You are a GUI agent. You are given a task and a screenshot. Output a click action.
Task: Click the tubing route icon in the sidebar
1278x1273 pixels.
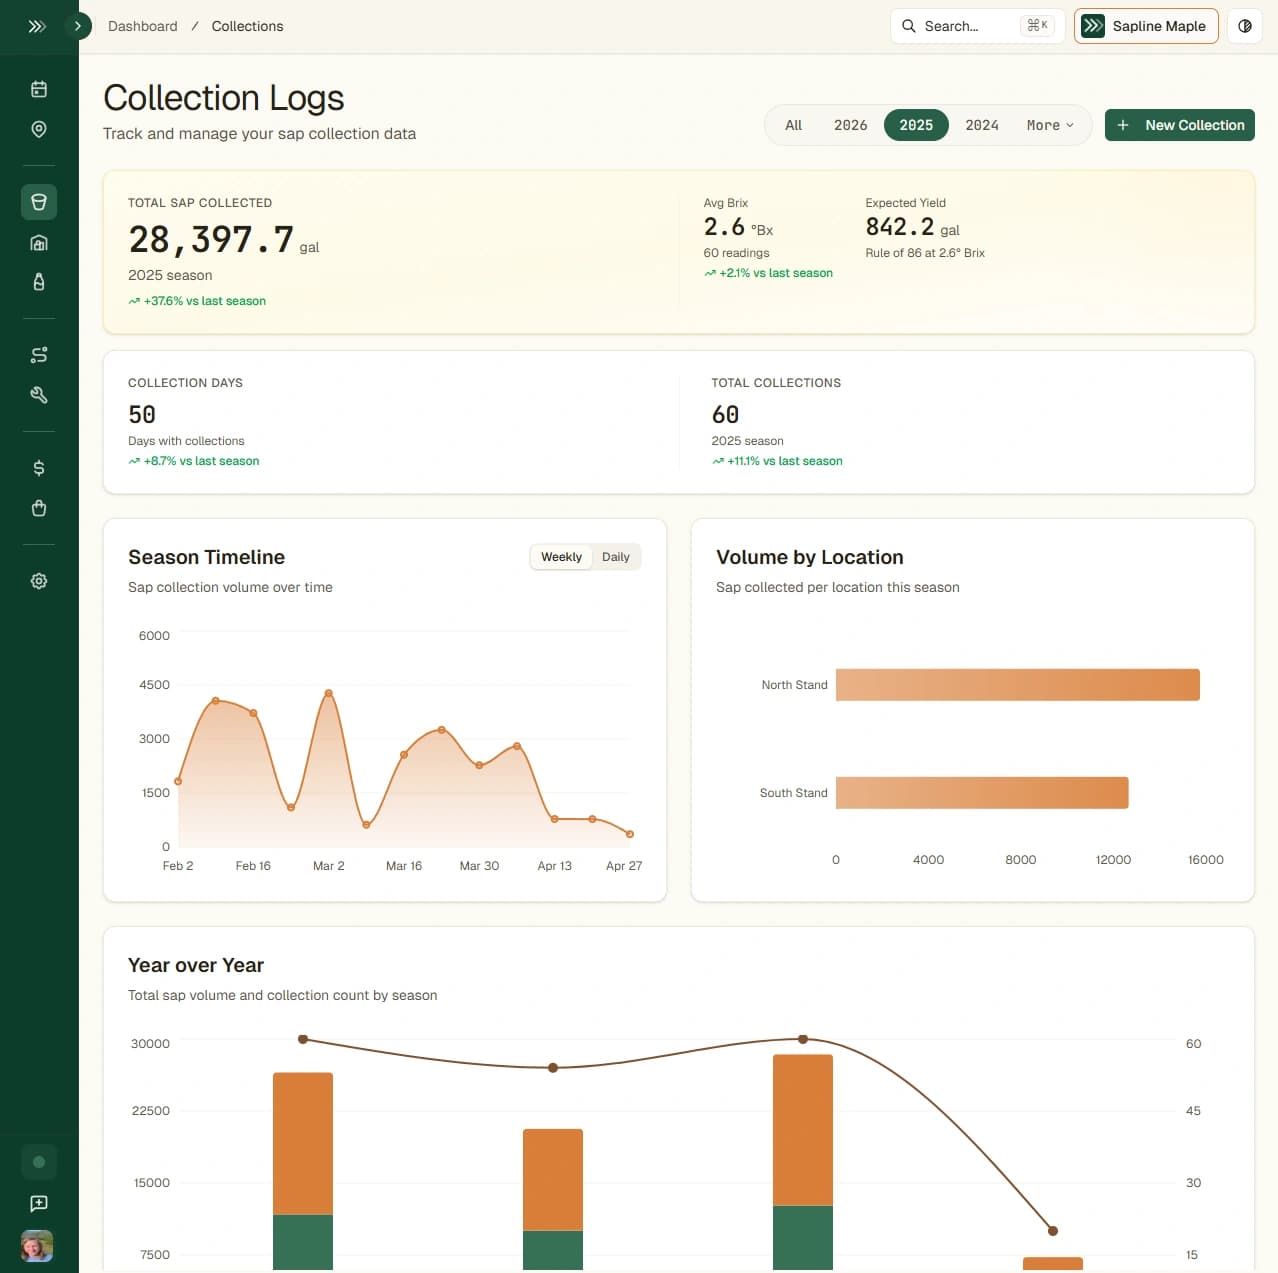pos(38,354)
